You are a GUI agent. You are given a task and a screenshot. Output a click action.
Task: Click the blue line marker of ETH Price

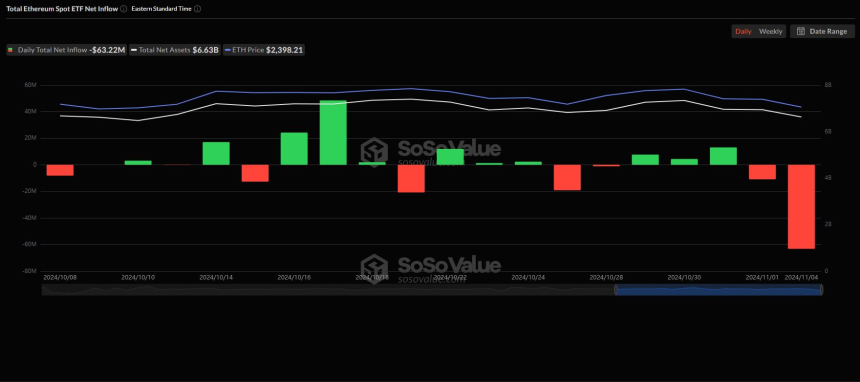click(228, 50)
